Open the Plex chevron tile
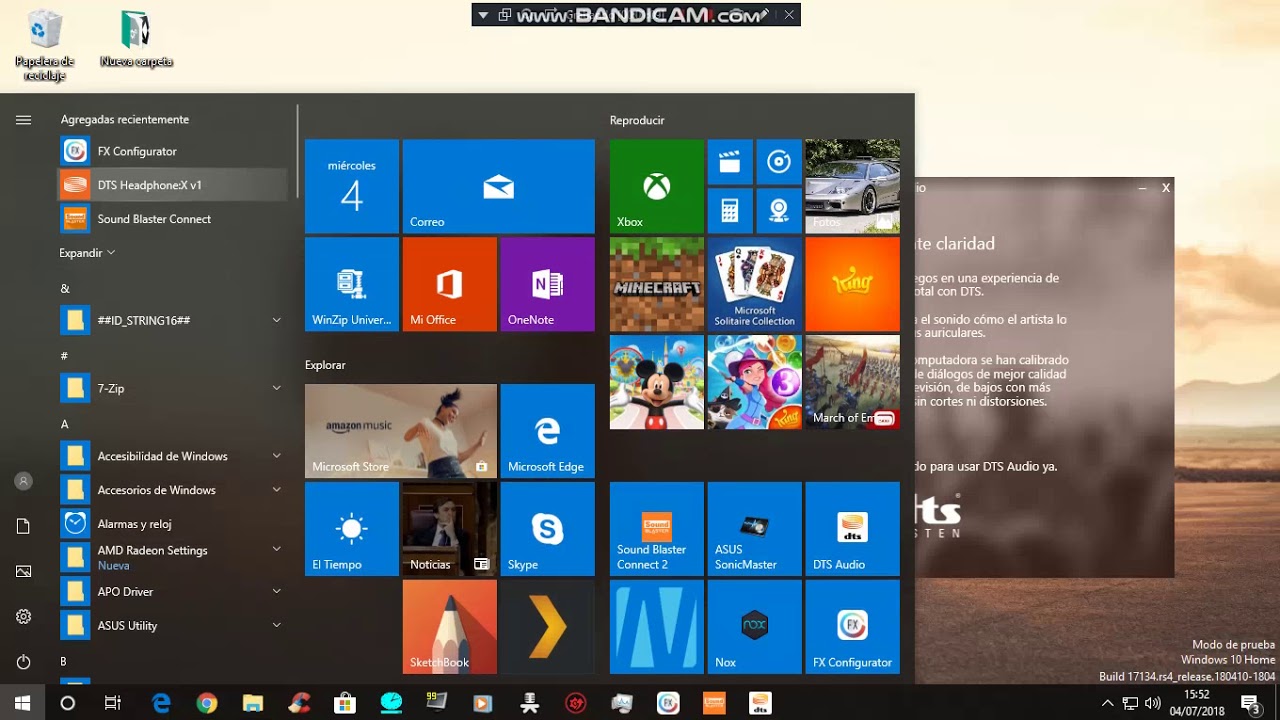This screenshot has height=720, width=1280. [x=547, y=627]
